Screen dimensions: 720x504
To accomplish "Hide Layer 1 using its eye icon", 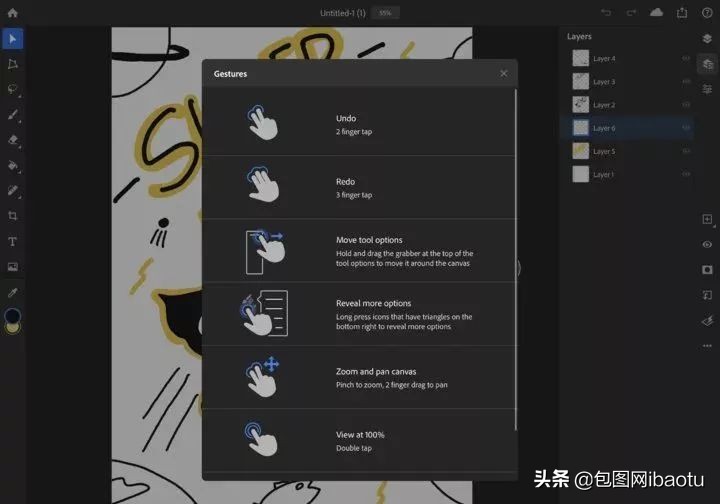I will [686, 174].
